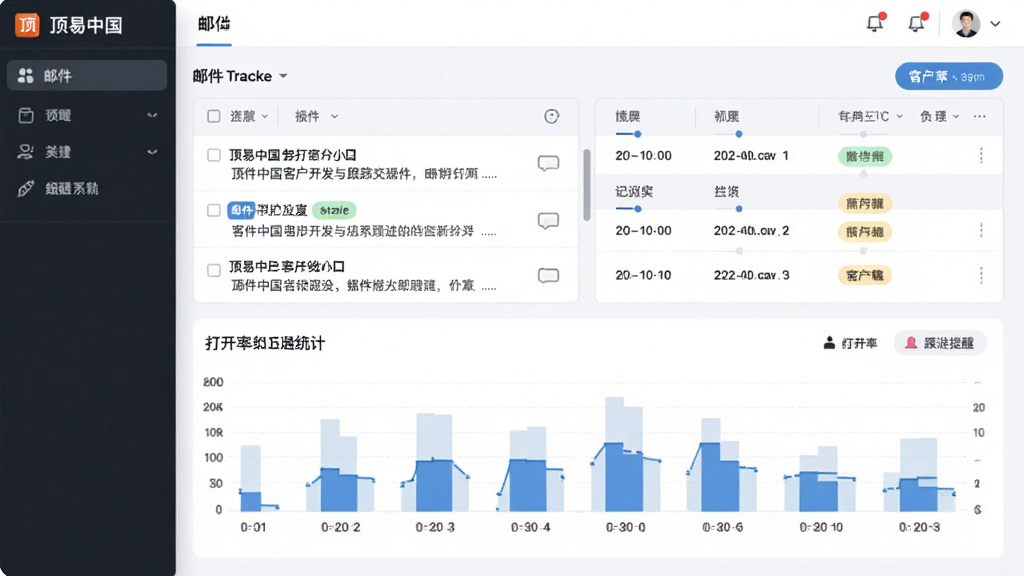Screen dimensions: 1024x576
Task: Click the comment bubble icon on the last email row
Action: pyautogui.click(x=549, y=276)
